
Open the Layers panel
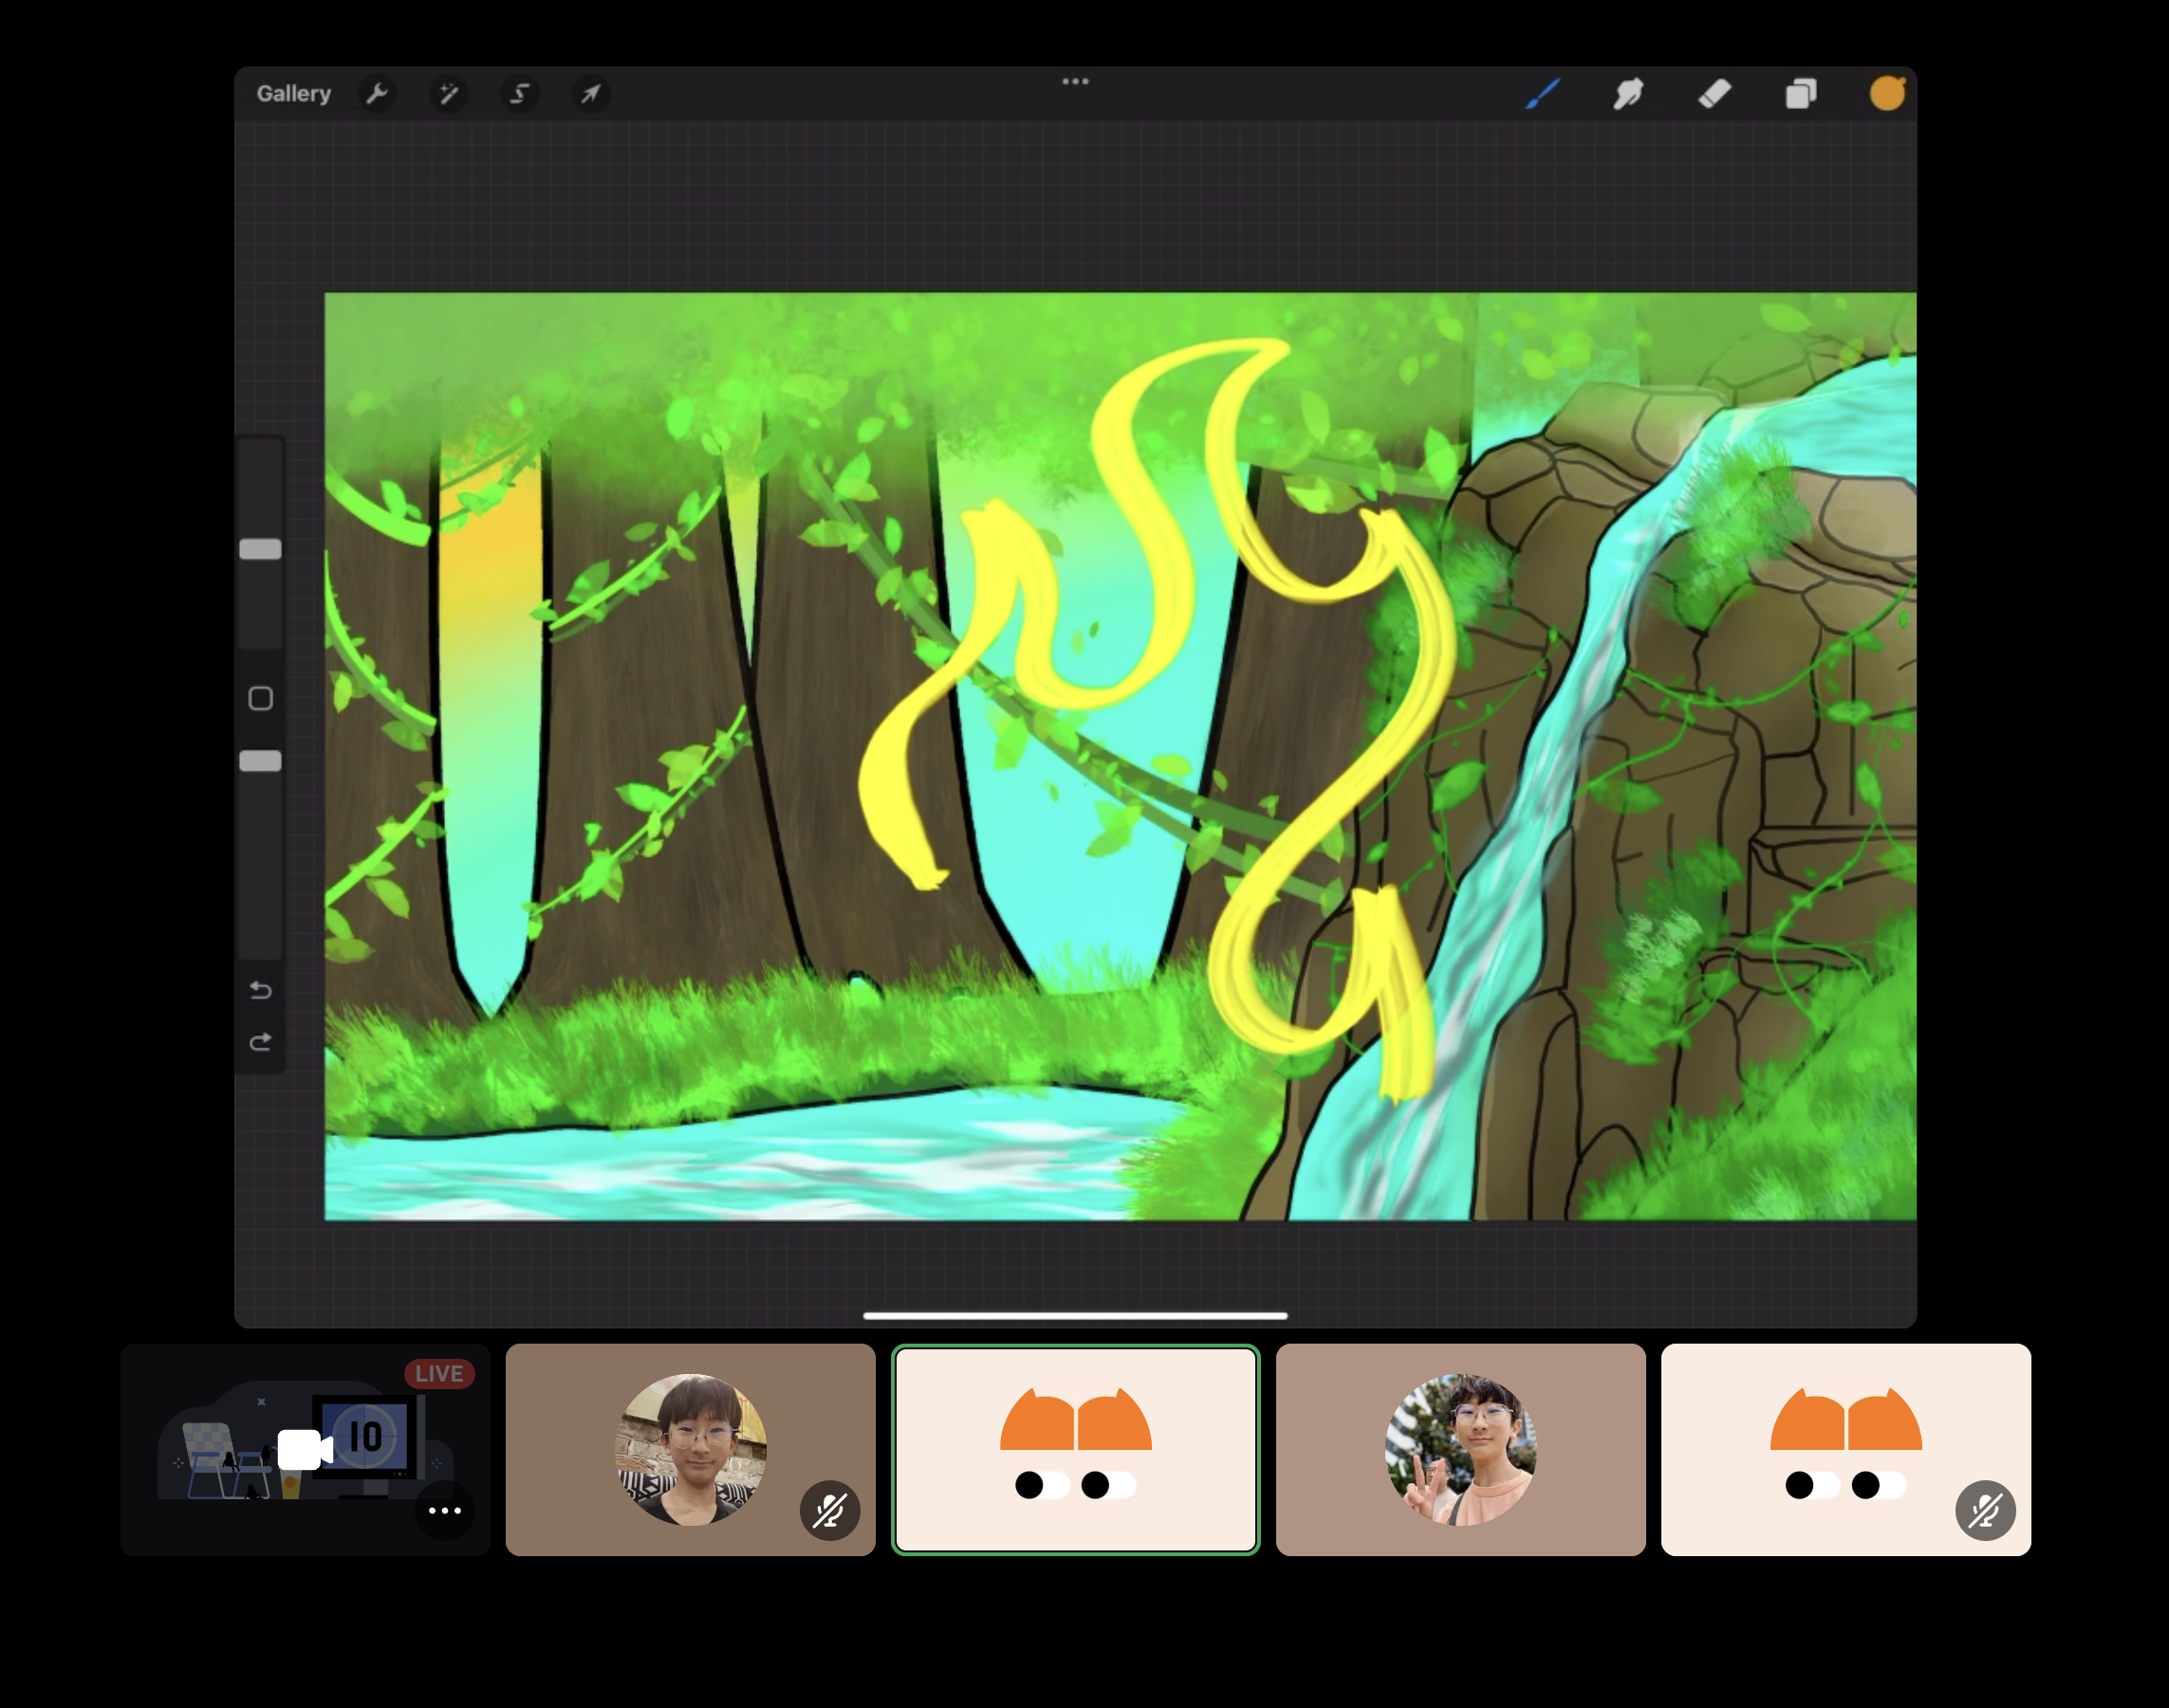pyautogui.click(x=1800, y=94)
